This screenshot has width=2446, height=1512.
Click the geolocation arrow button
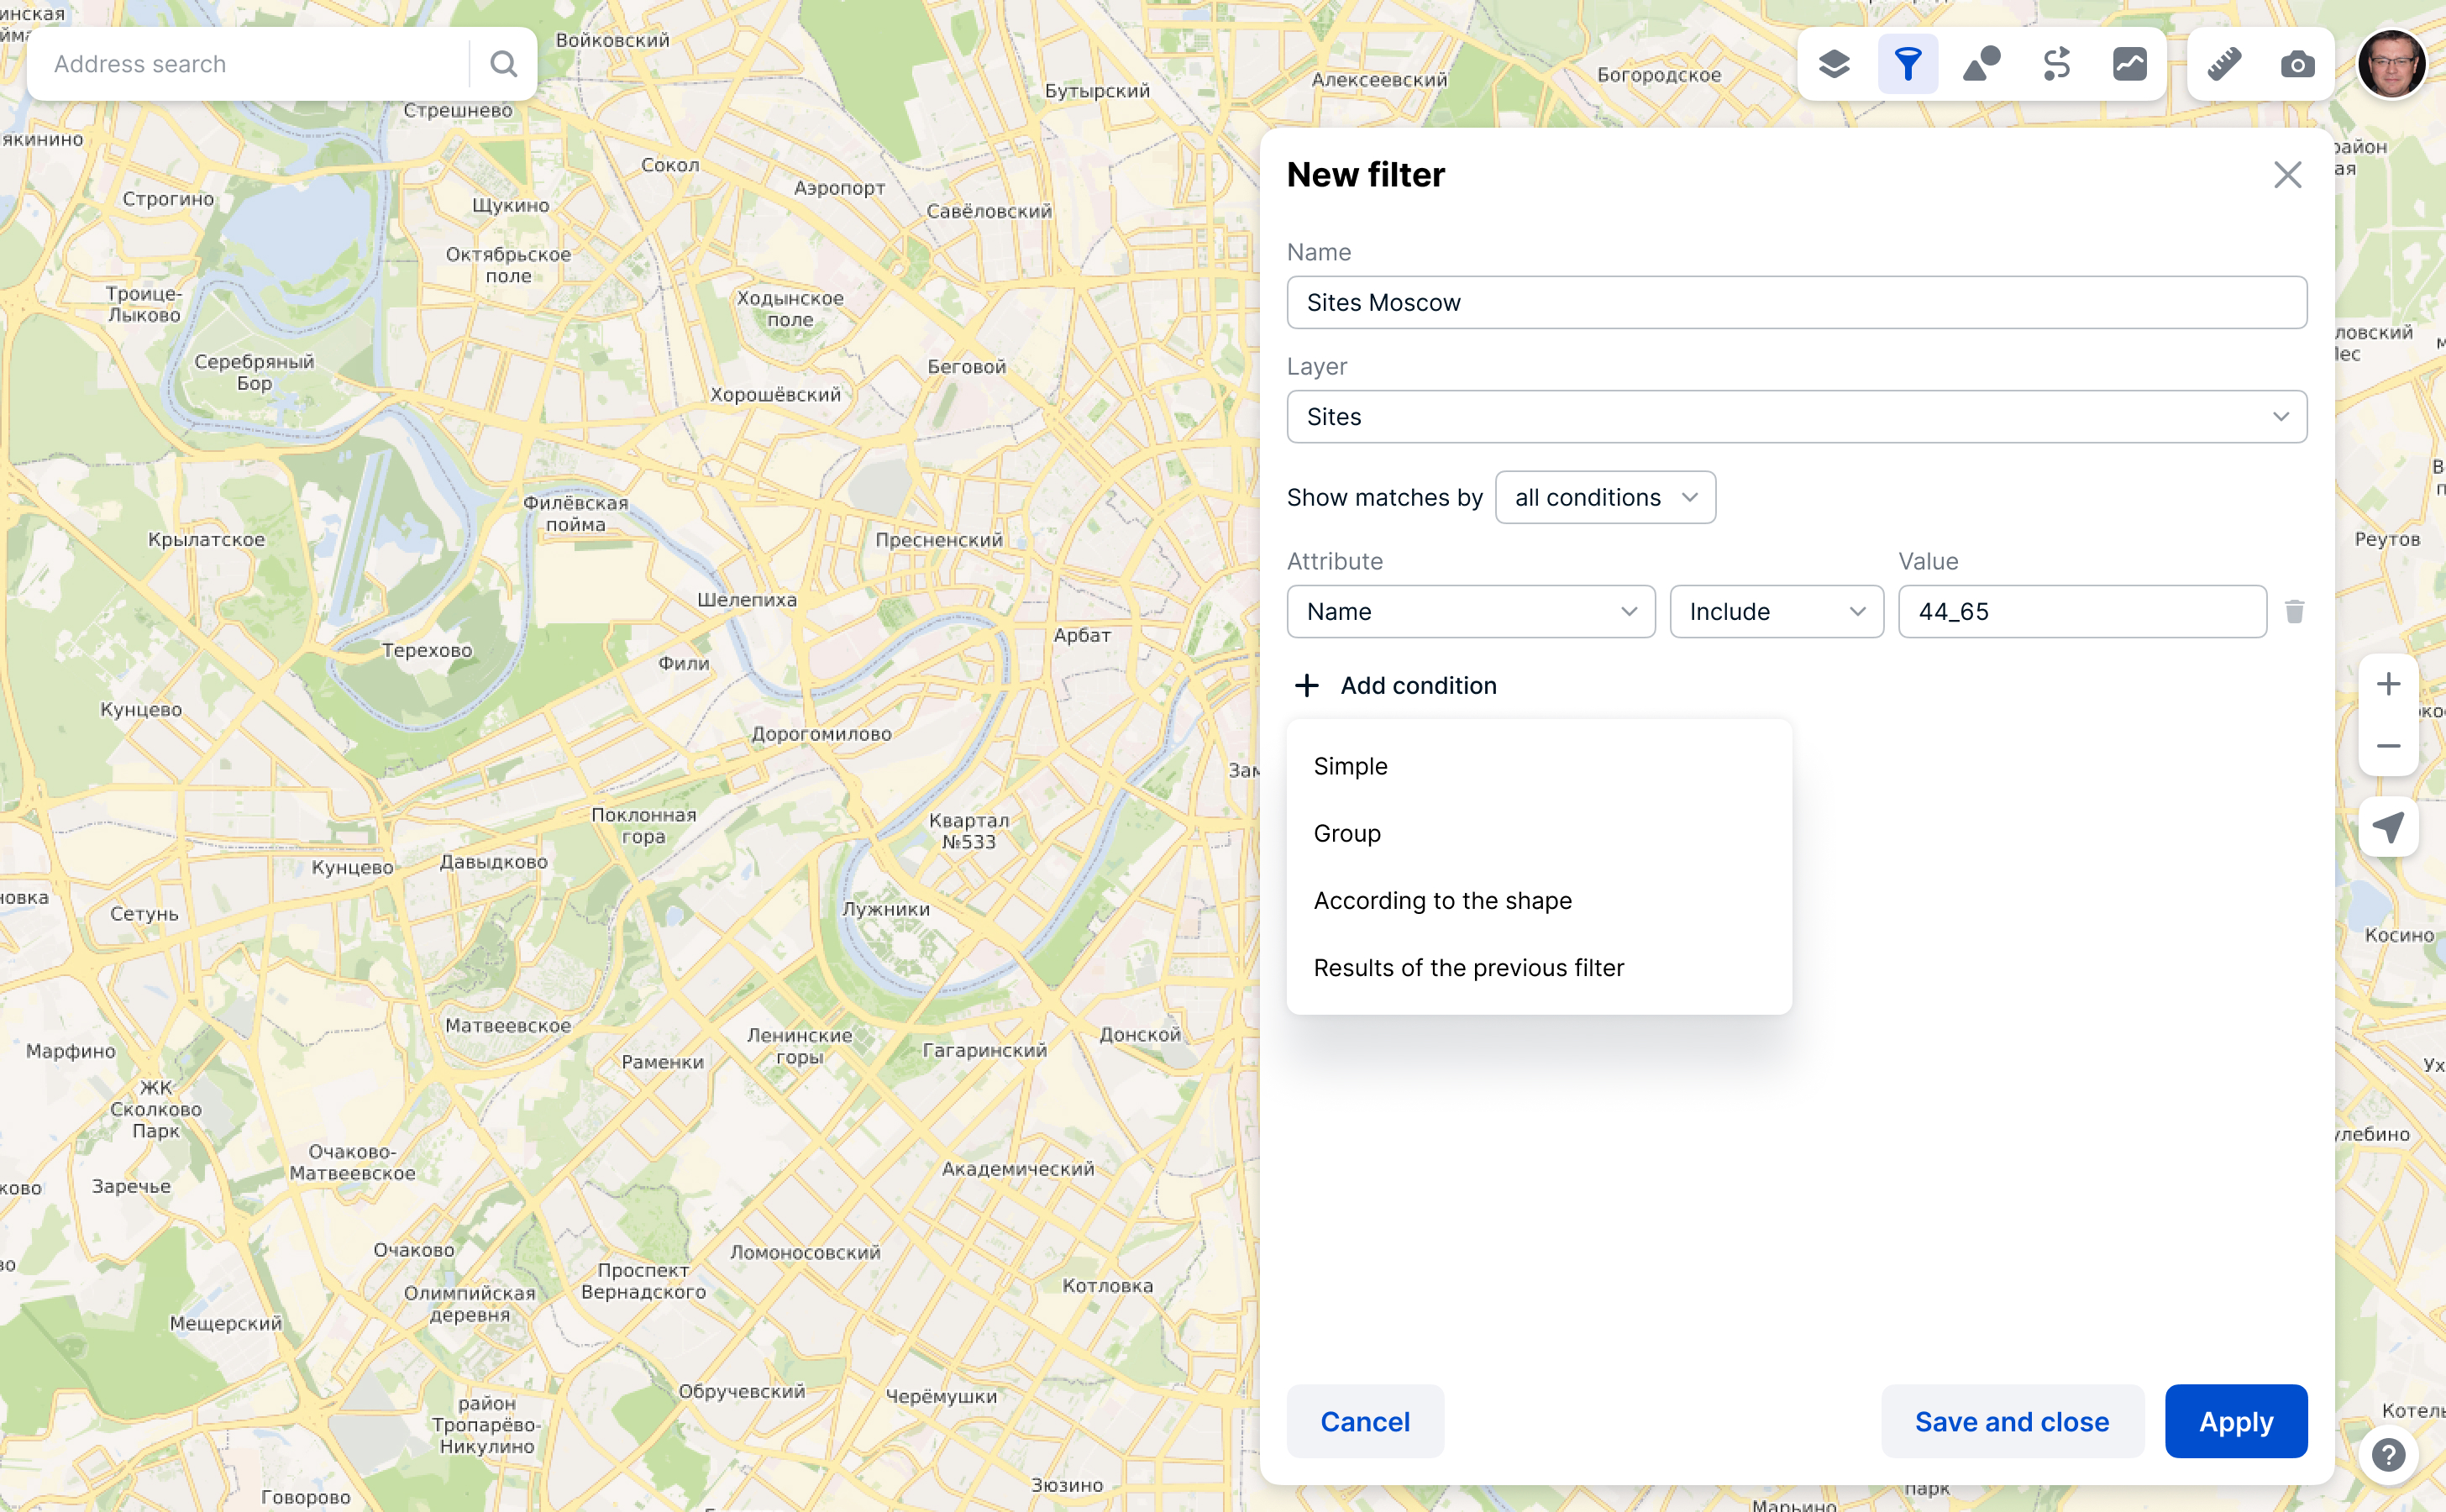(x=2388, y=827)
